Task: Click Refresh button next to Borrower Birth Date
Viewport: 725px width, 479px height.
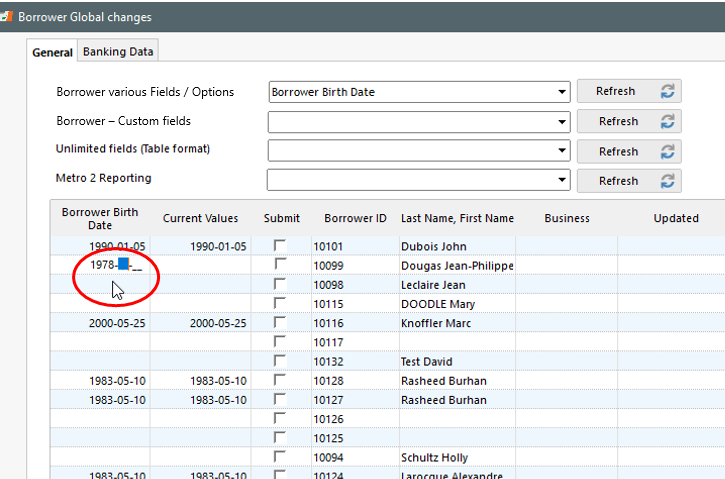Action: pos(629,91)
